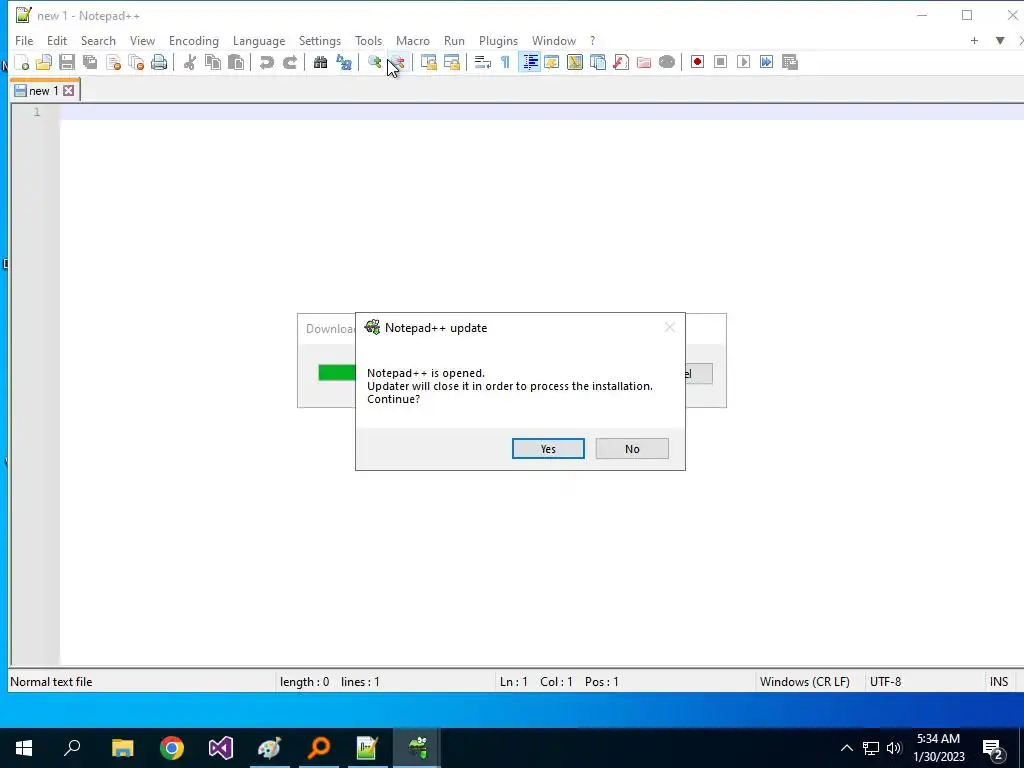Viewport: 1024px width, 768px height.
Task: Click the green download progress bar
Action: click(x=337, y=373)
